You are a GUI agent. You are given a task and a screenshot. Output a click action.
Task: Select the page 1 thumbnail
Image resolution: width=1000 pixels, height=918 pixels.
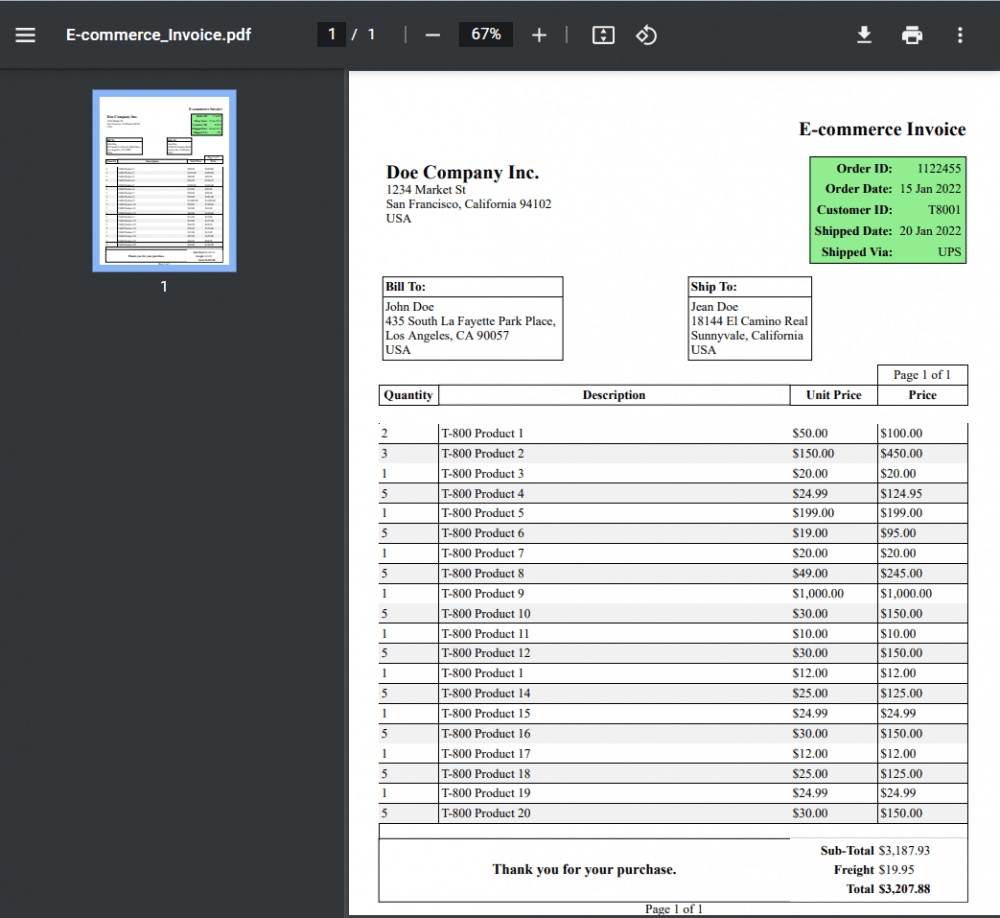[164, 180]
